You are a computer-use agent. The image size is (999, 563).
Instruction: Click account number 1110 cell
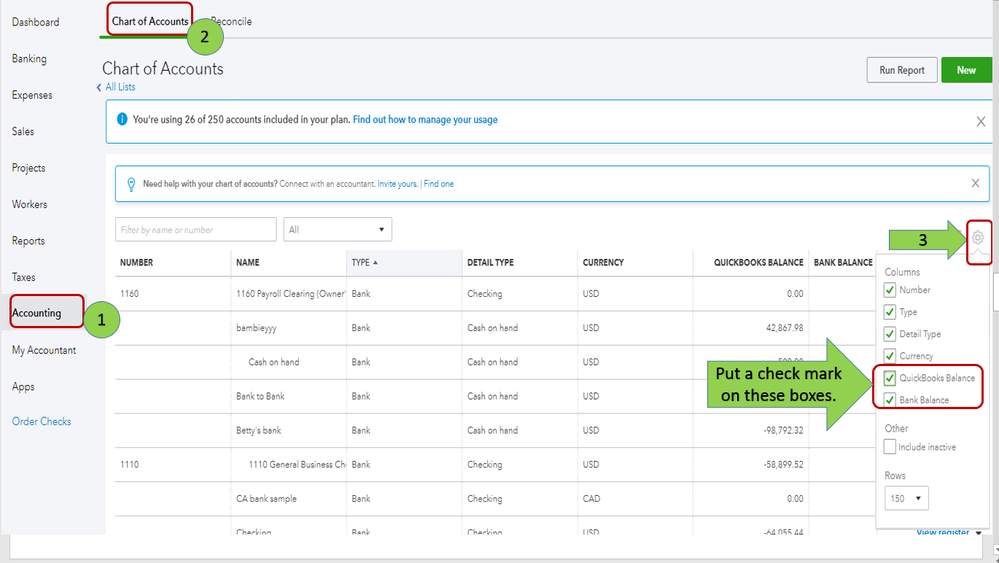[x=129, y=464]
